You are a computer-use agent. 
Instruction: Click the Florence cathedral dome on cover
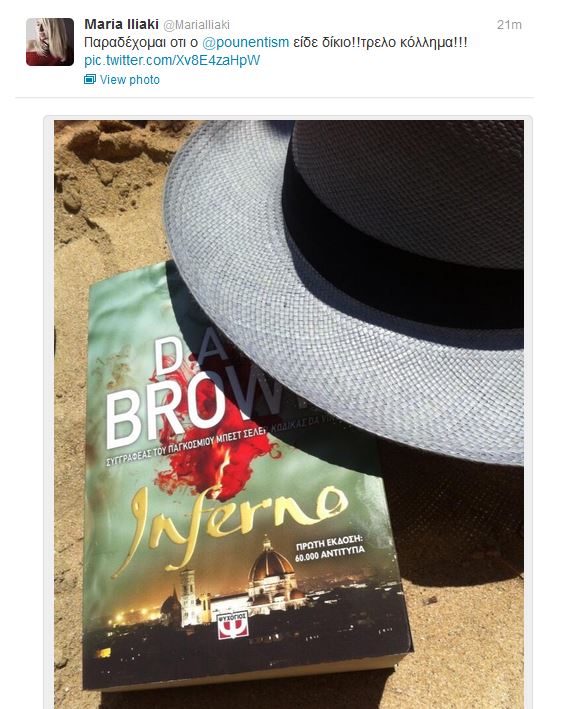271,563
